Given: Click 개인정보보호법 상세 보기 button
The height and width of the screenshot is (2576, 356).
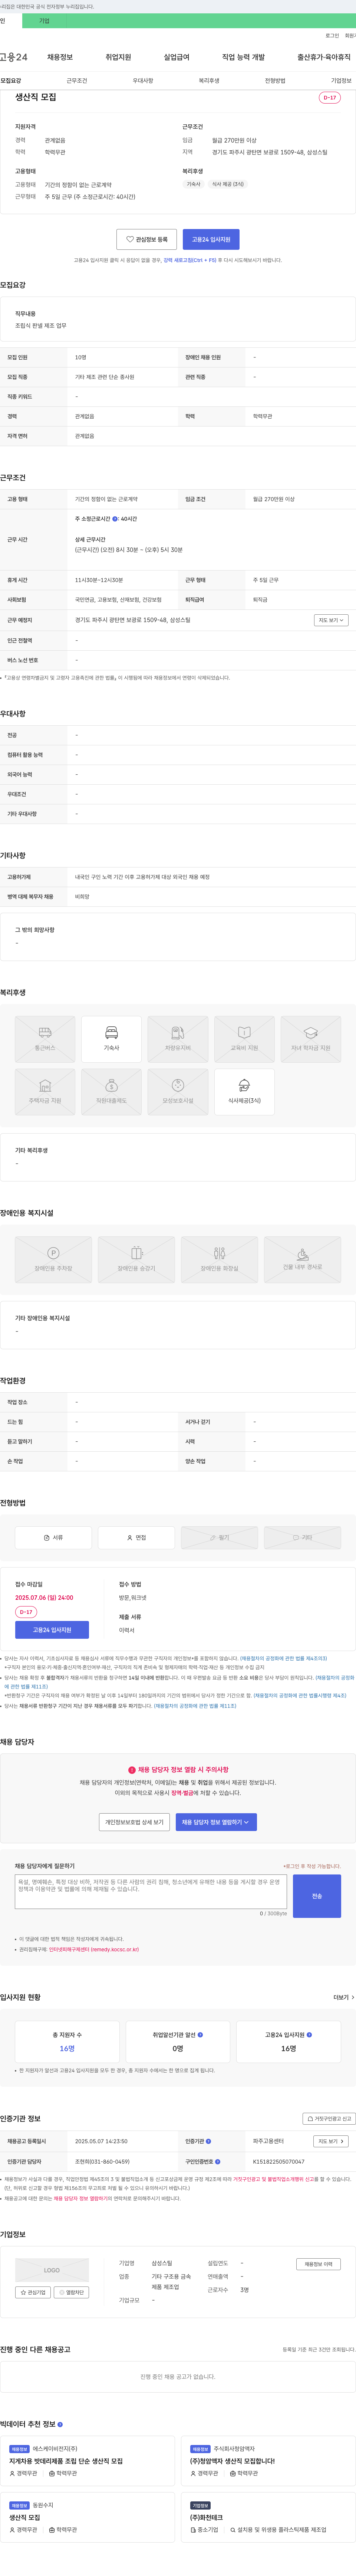Looking at the screenshot, I should [134, 1822].
